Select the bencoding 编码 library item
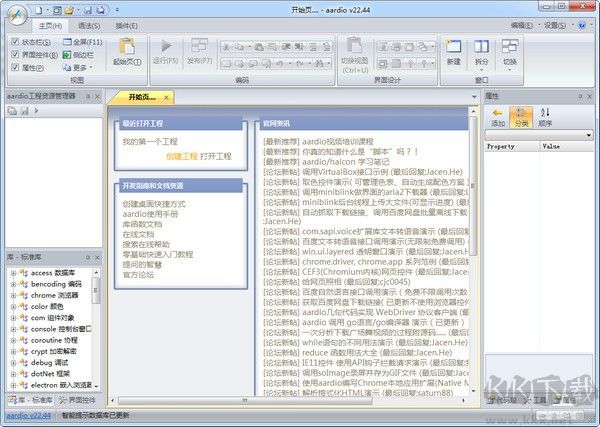This screenshot has width=600, height=427. point(56,284)
